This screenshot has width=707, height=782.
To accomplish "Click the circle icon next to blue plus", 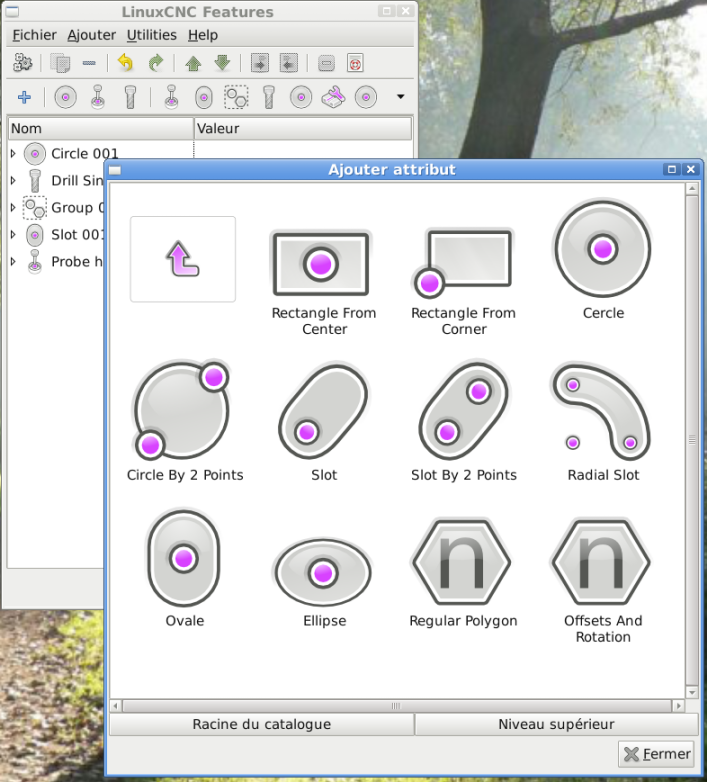I will pyautogui.click(x=65, y=97).
